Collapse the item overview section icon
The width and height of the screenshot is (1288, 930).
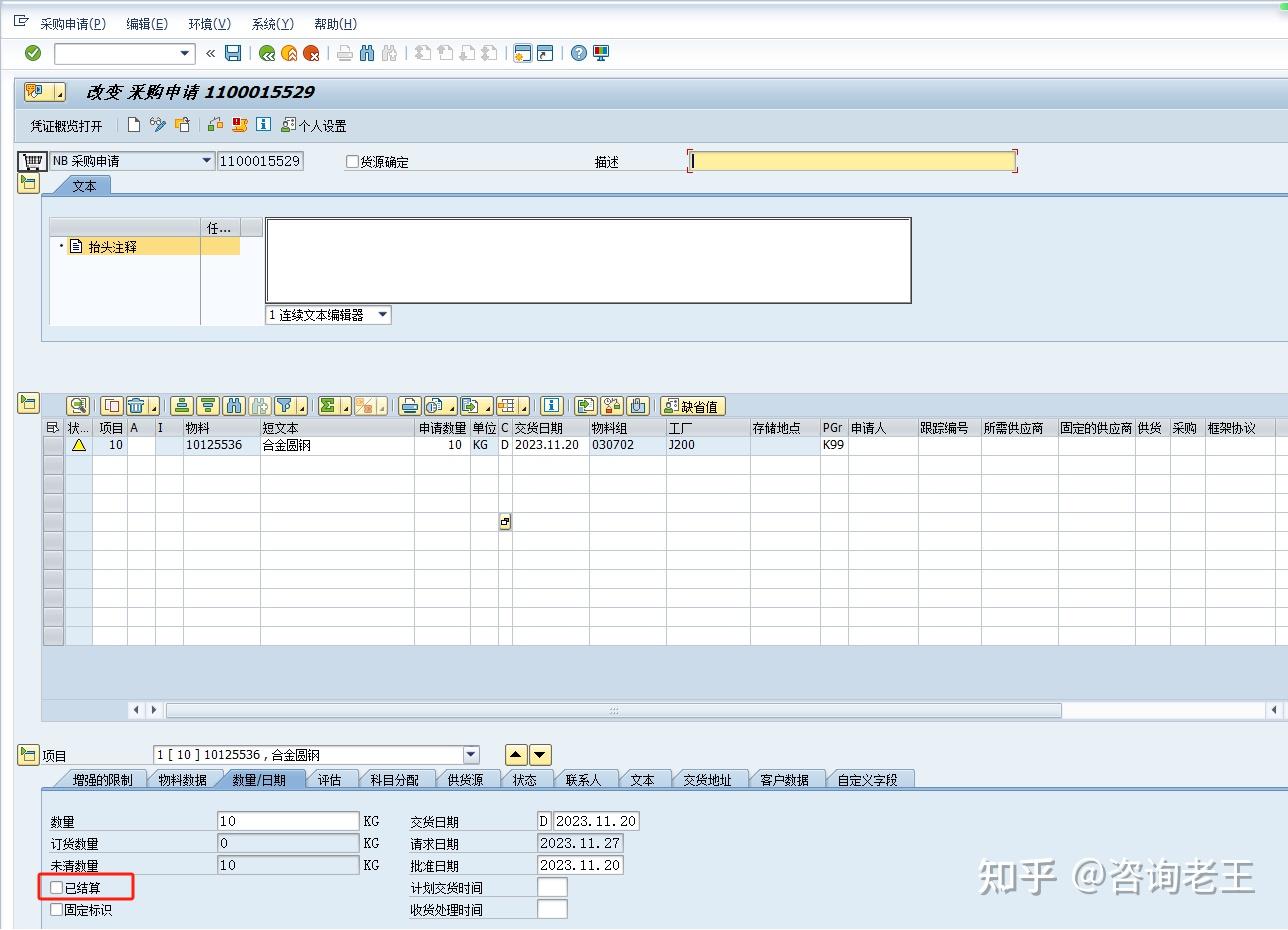click(x=28, y=403)
